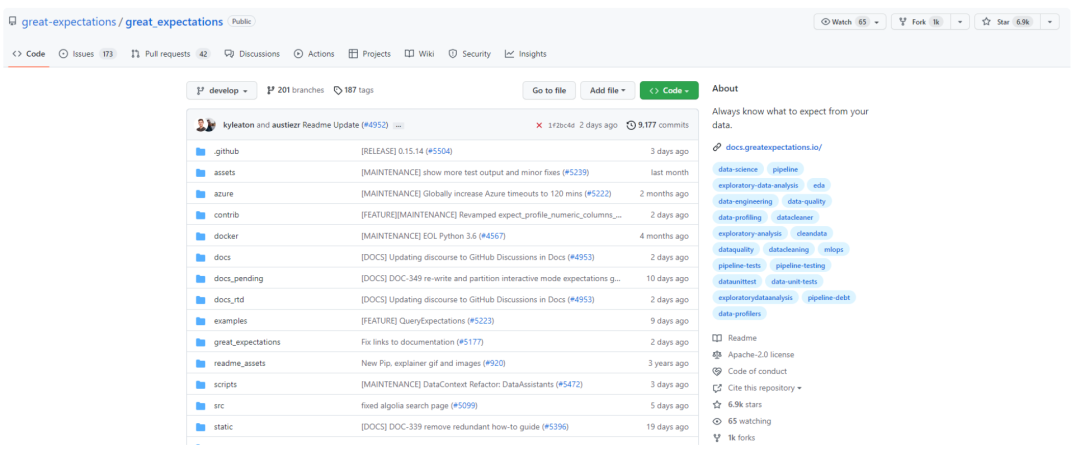Click the failed status X icon
The image size is (1080, 455).
539,125
